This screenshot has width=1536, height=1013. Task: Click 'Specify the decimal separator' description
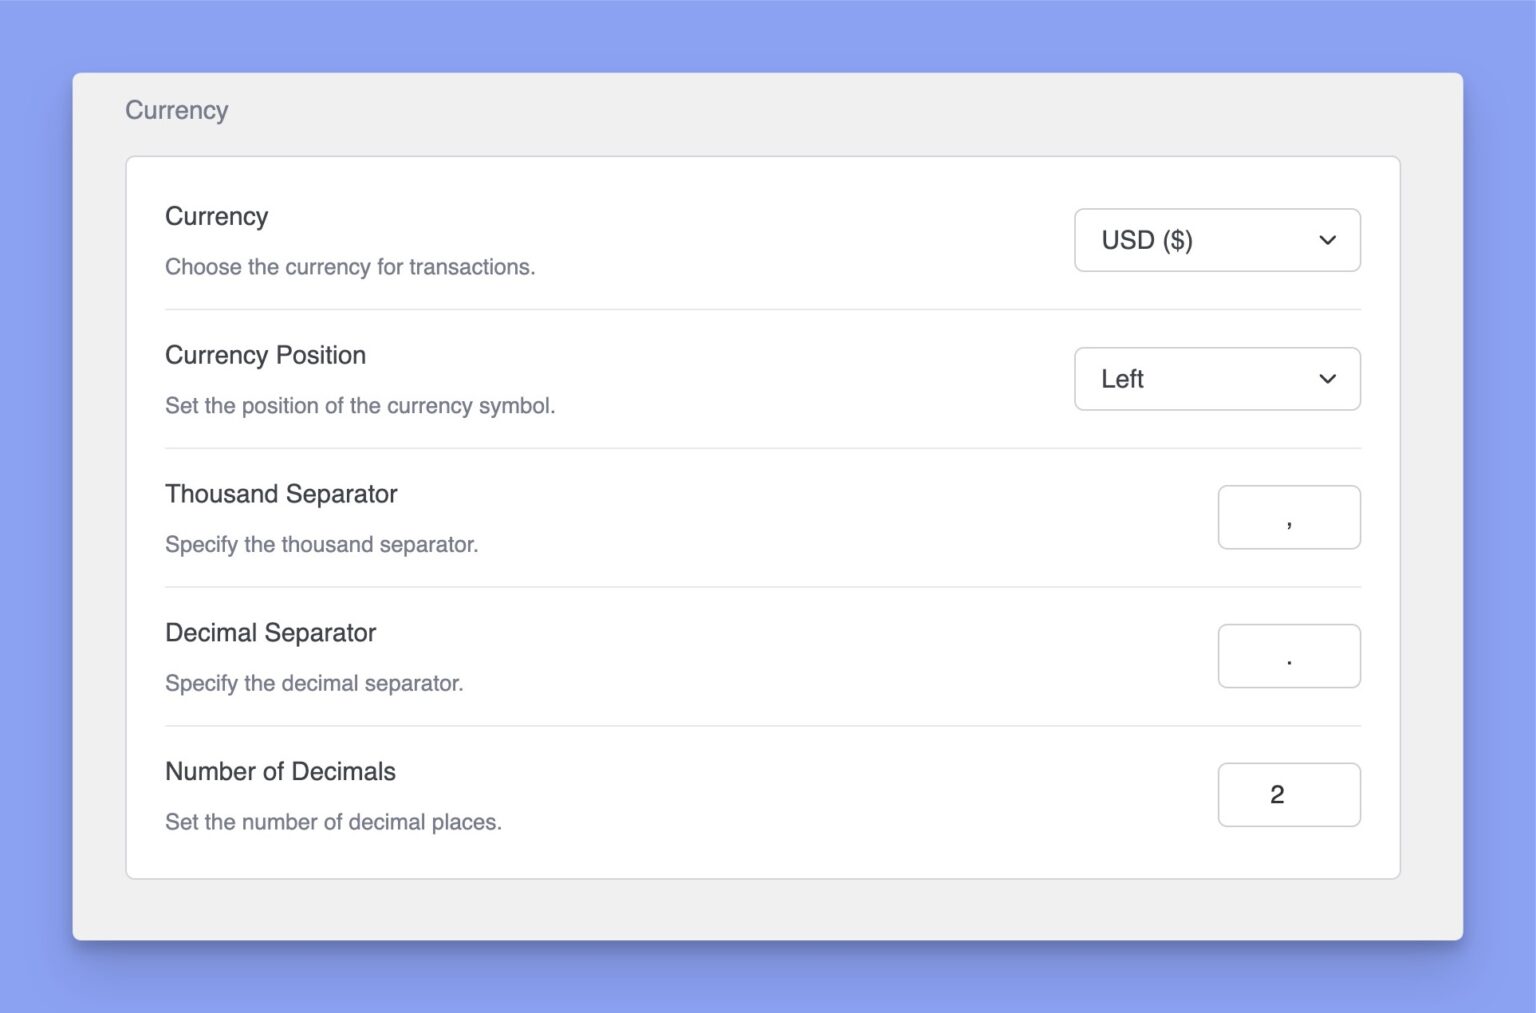(x=314, y=684)
